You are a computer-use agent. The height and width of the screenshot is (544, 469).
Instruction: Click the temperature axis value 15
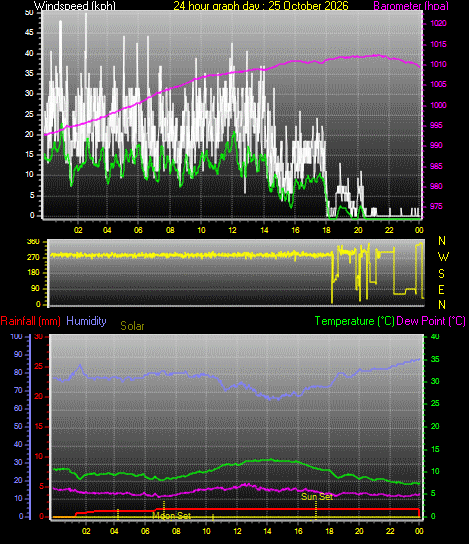click(435, 449)
